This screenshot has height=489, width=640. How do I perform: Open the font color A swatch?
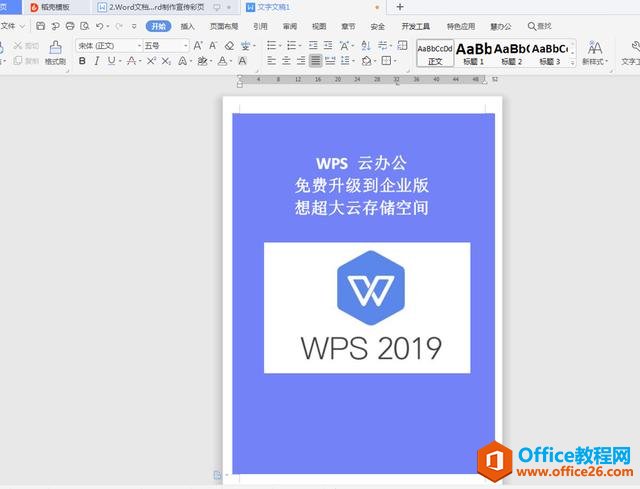point(222,61)
